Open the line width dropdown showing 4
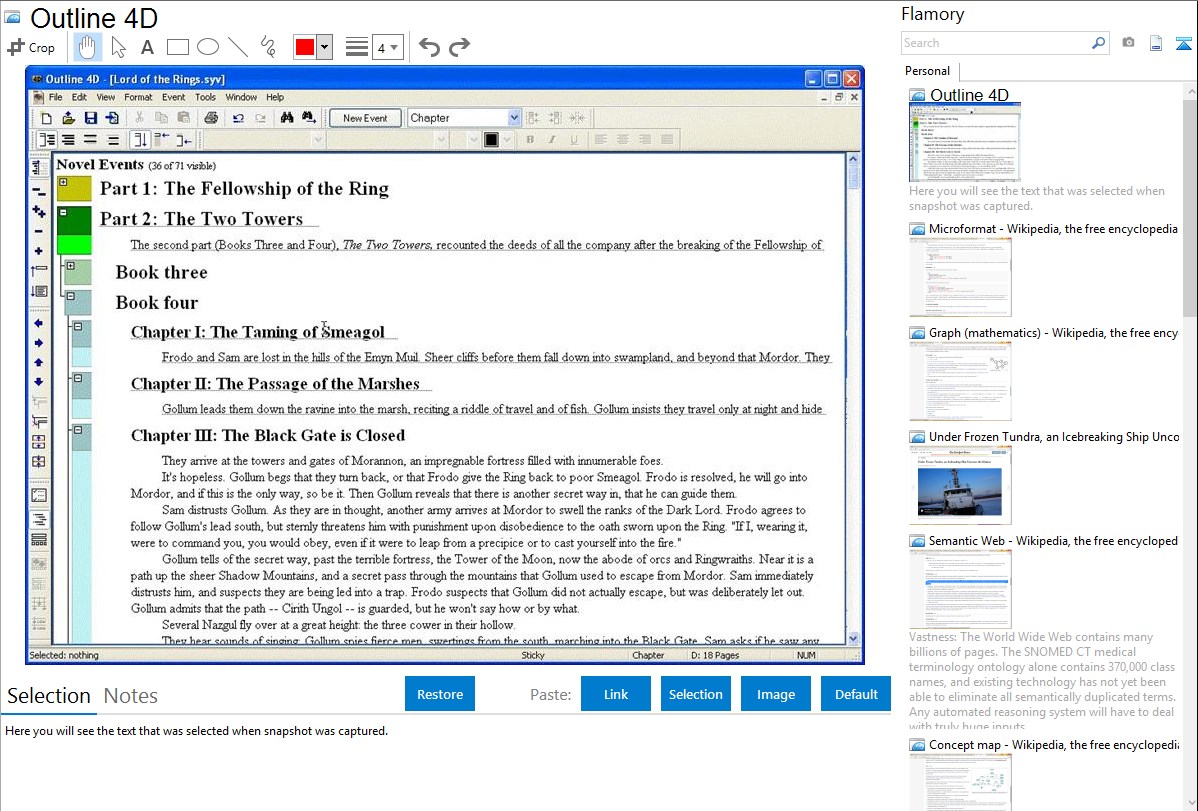The image size is (1198, 811). point(388,47)
